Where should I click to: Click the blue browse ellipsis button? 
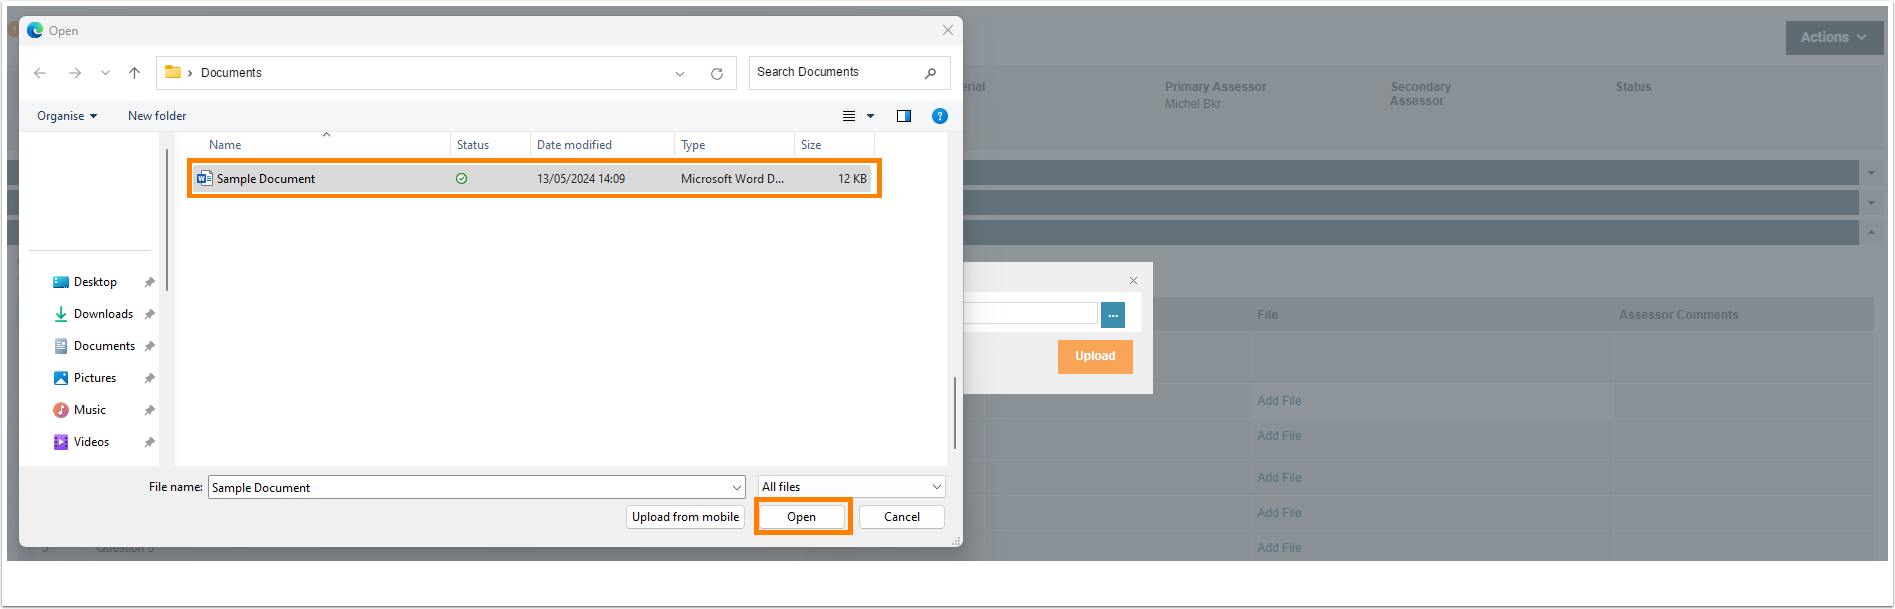[x=1113, y=315]
